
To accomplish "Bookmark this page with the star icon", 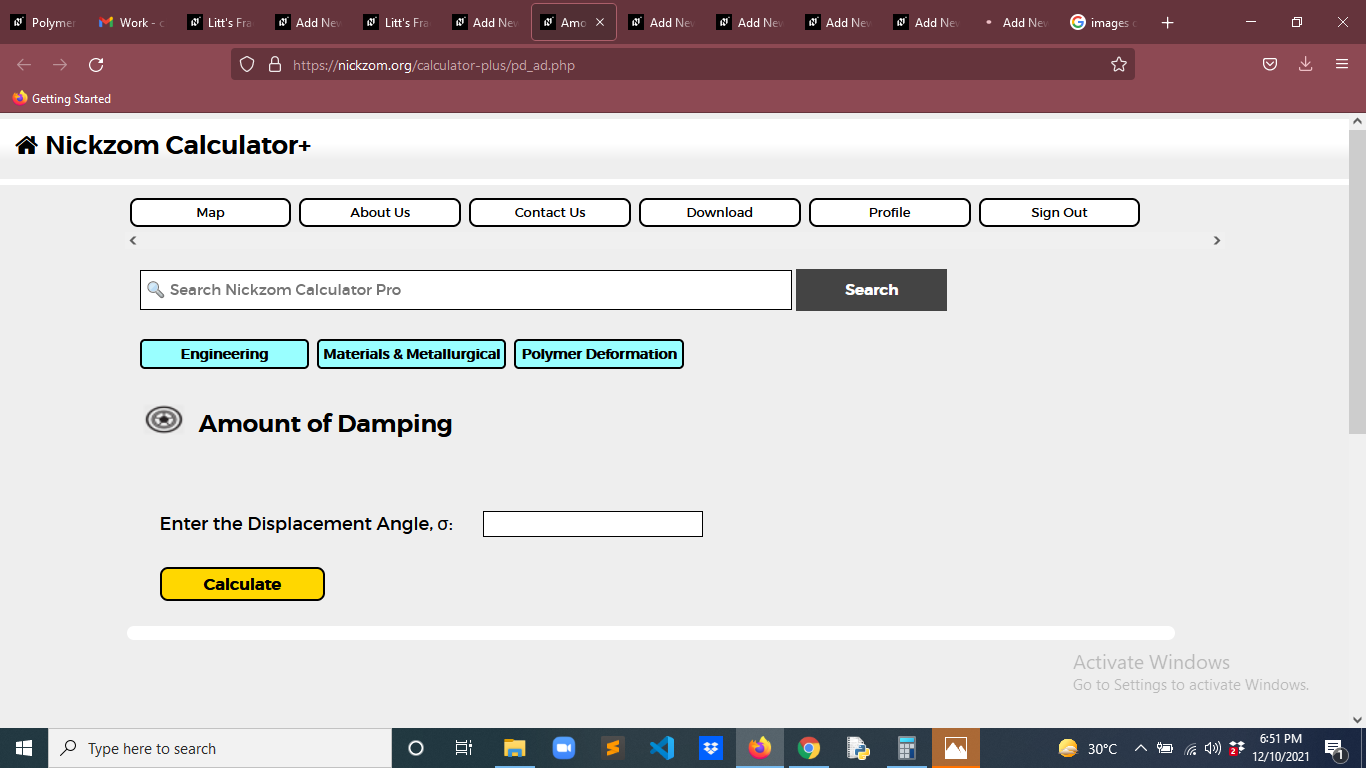I will point(1118,65).
